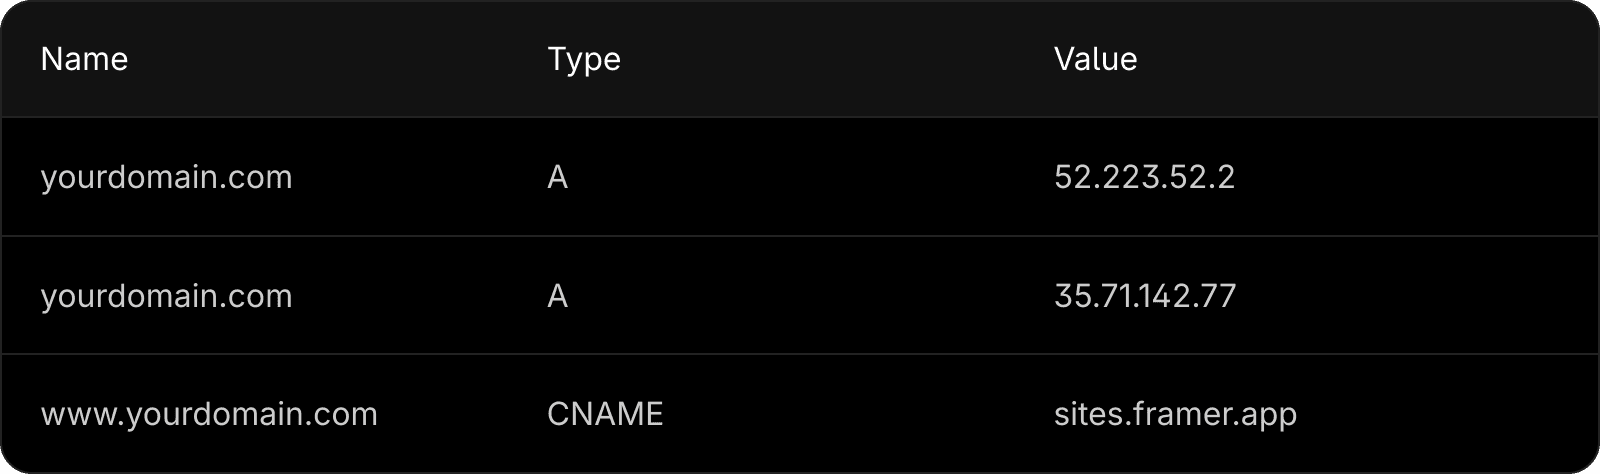This screenshot has height=474, width=1600.
Task: Click the A type for 52.223.52.2
Action: [558, 177]
